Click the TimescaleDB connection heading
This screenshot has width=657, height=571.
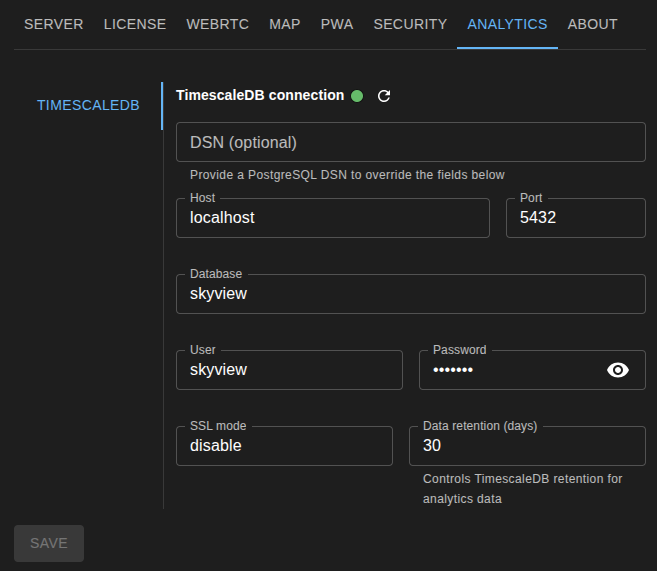[x=260, y=96]
